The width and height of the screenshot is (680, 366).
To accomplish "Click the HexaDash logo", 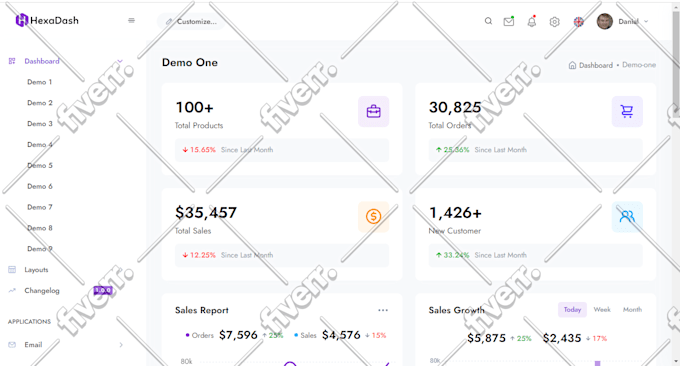I will point(47,20).
